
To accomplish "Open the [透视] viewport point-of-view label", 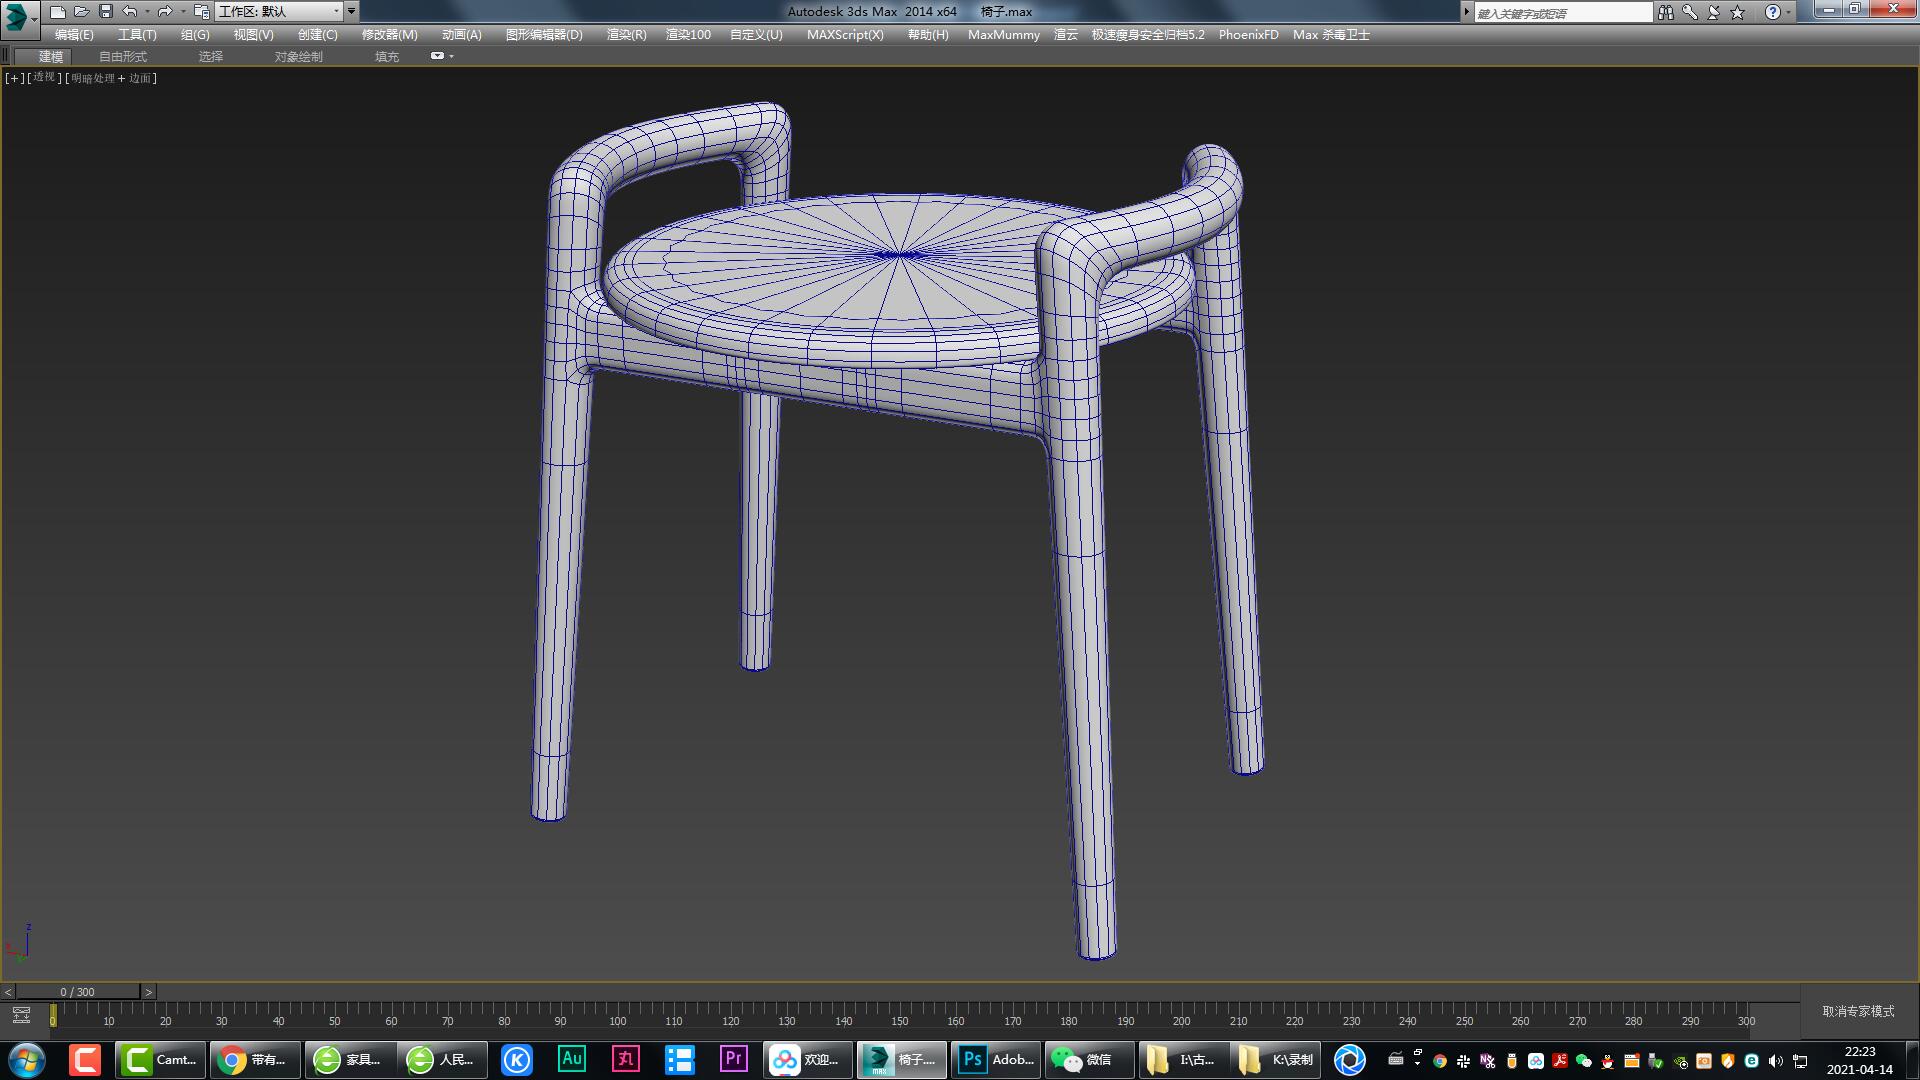I will click(x=41, y=77).
